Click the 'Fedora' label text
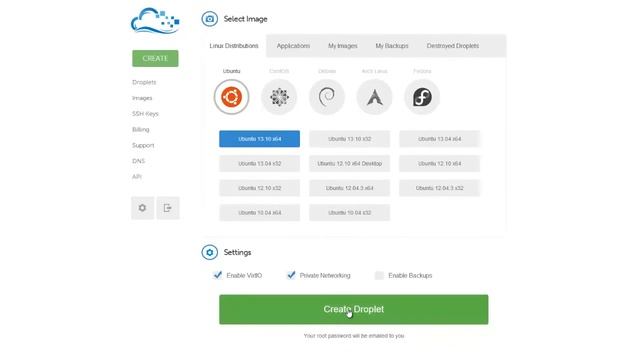This screenshot has height=360, width=640. click(422, 71)
